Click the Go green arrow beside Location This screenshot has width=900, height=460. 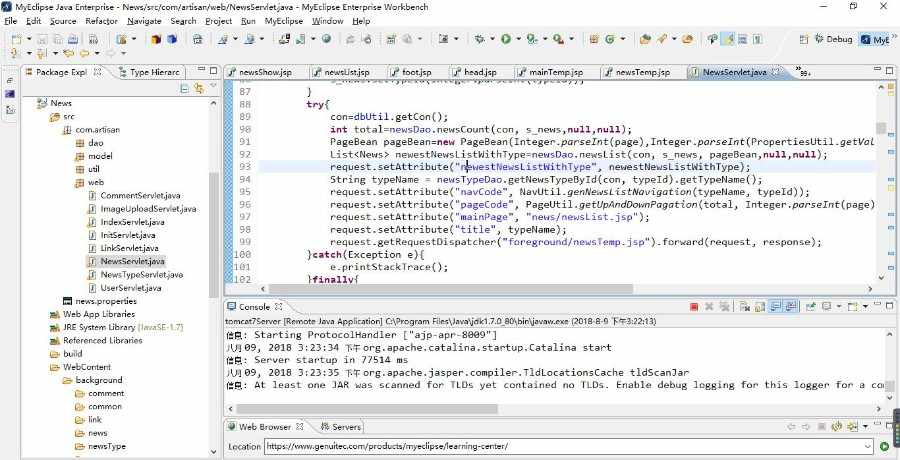coord(885,446)
